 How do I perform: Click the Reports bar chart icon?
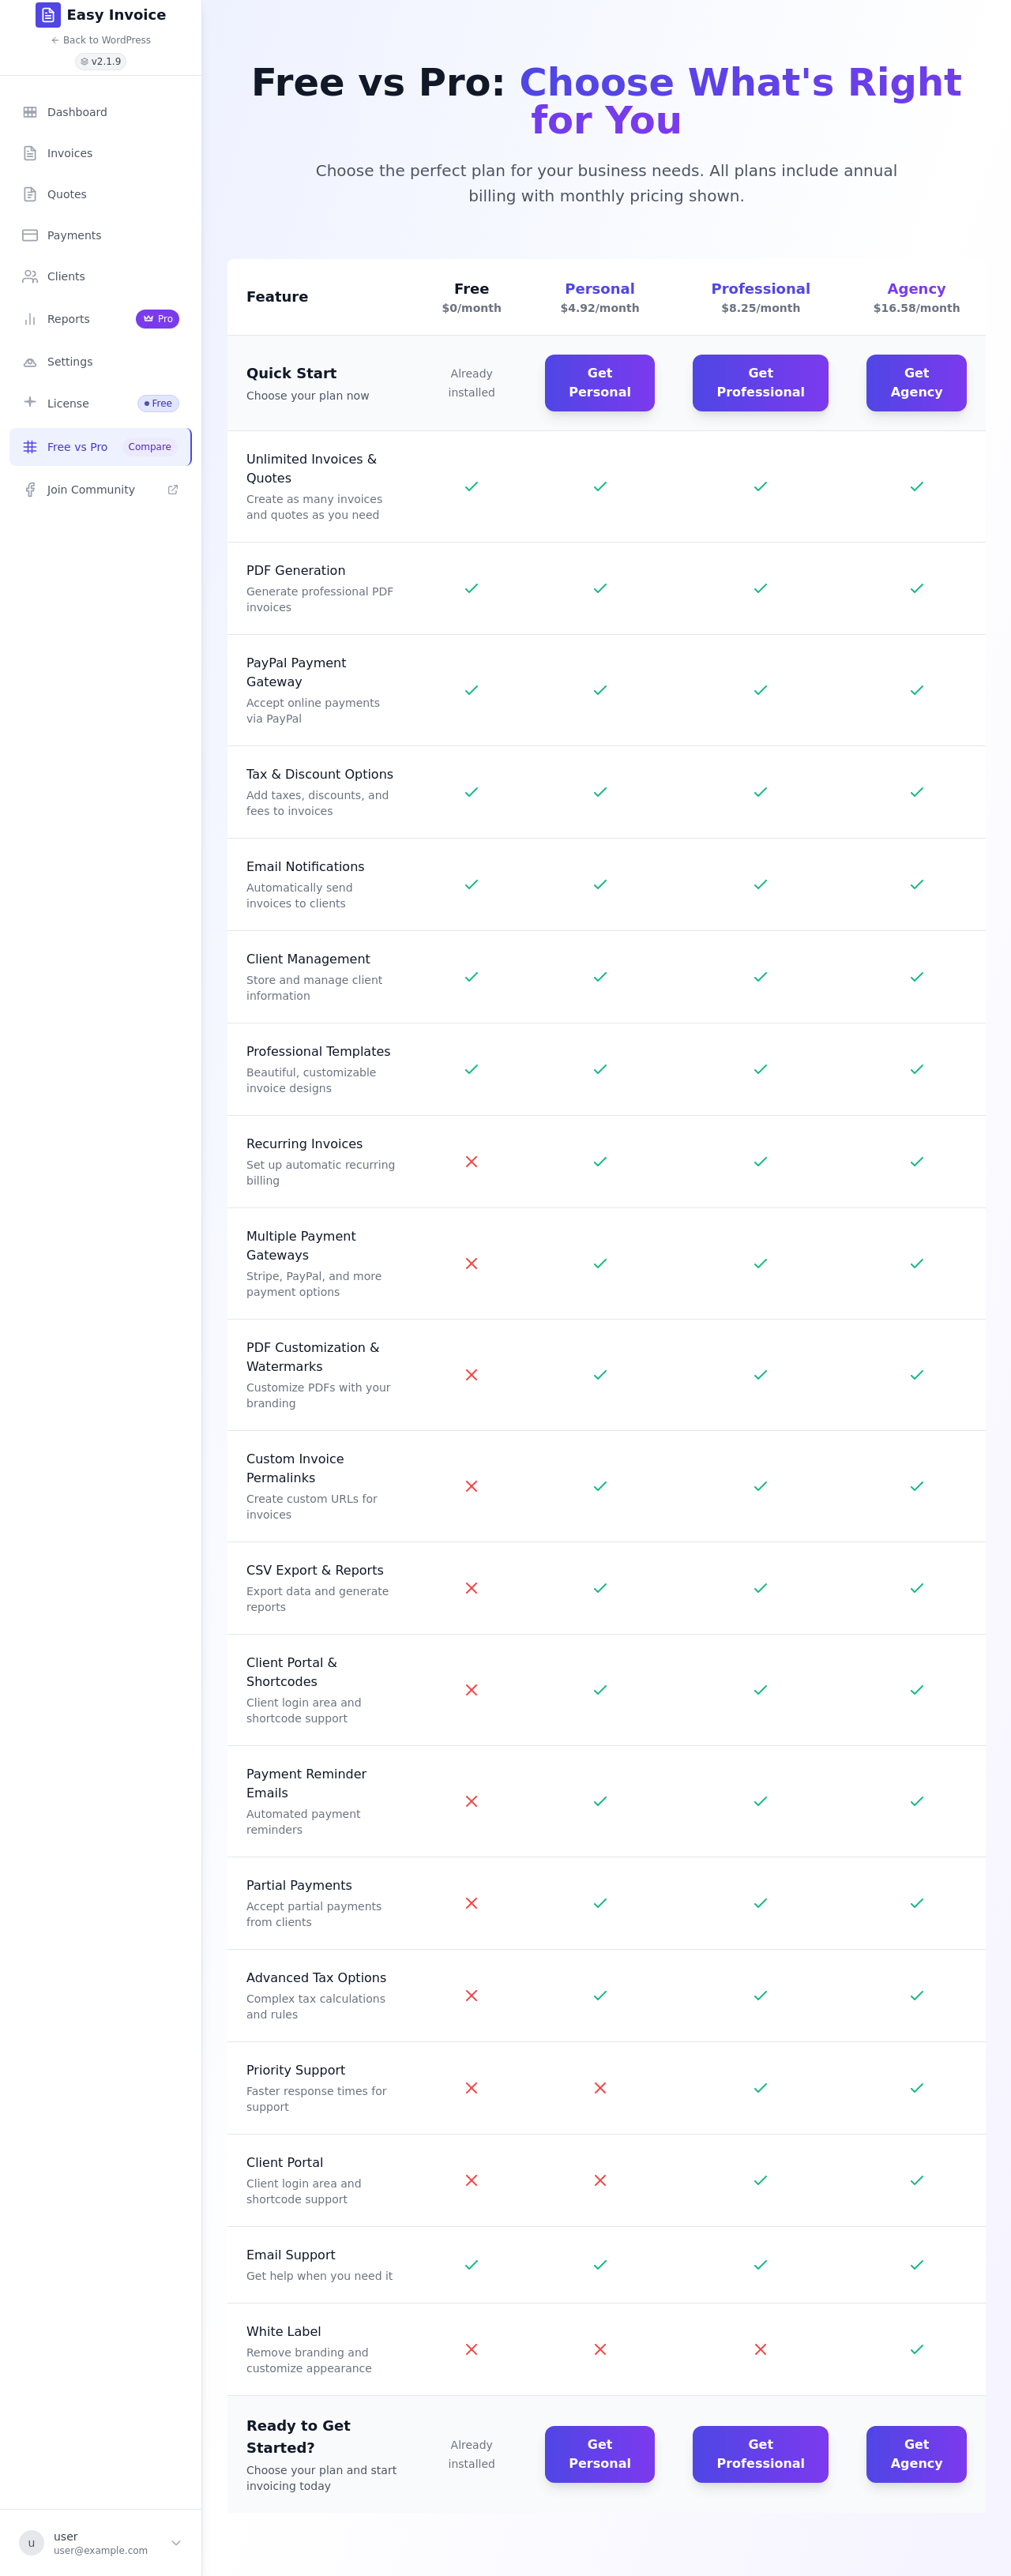tap(30, 319)
